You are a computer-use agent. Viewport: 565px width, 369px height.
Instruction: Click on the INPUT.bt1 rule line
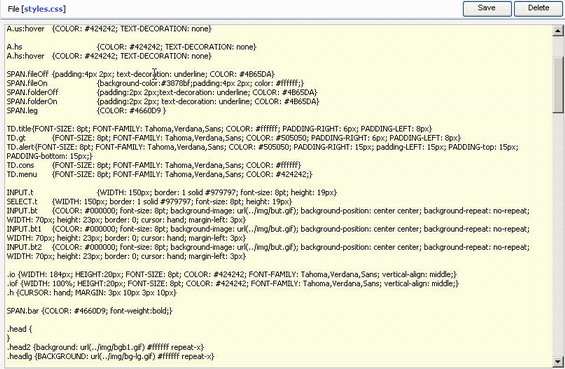pos(268,234)
